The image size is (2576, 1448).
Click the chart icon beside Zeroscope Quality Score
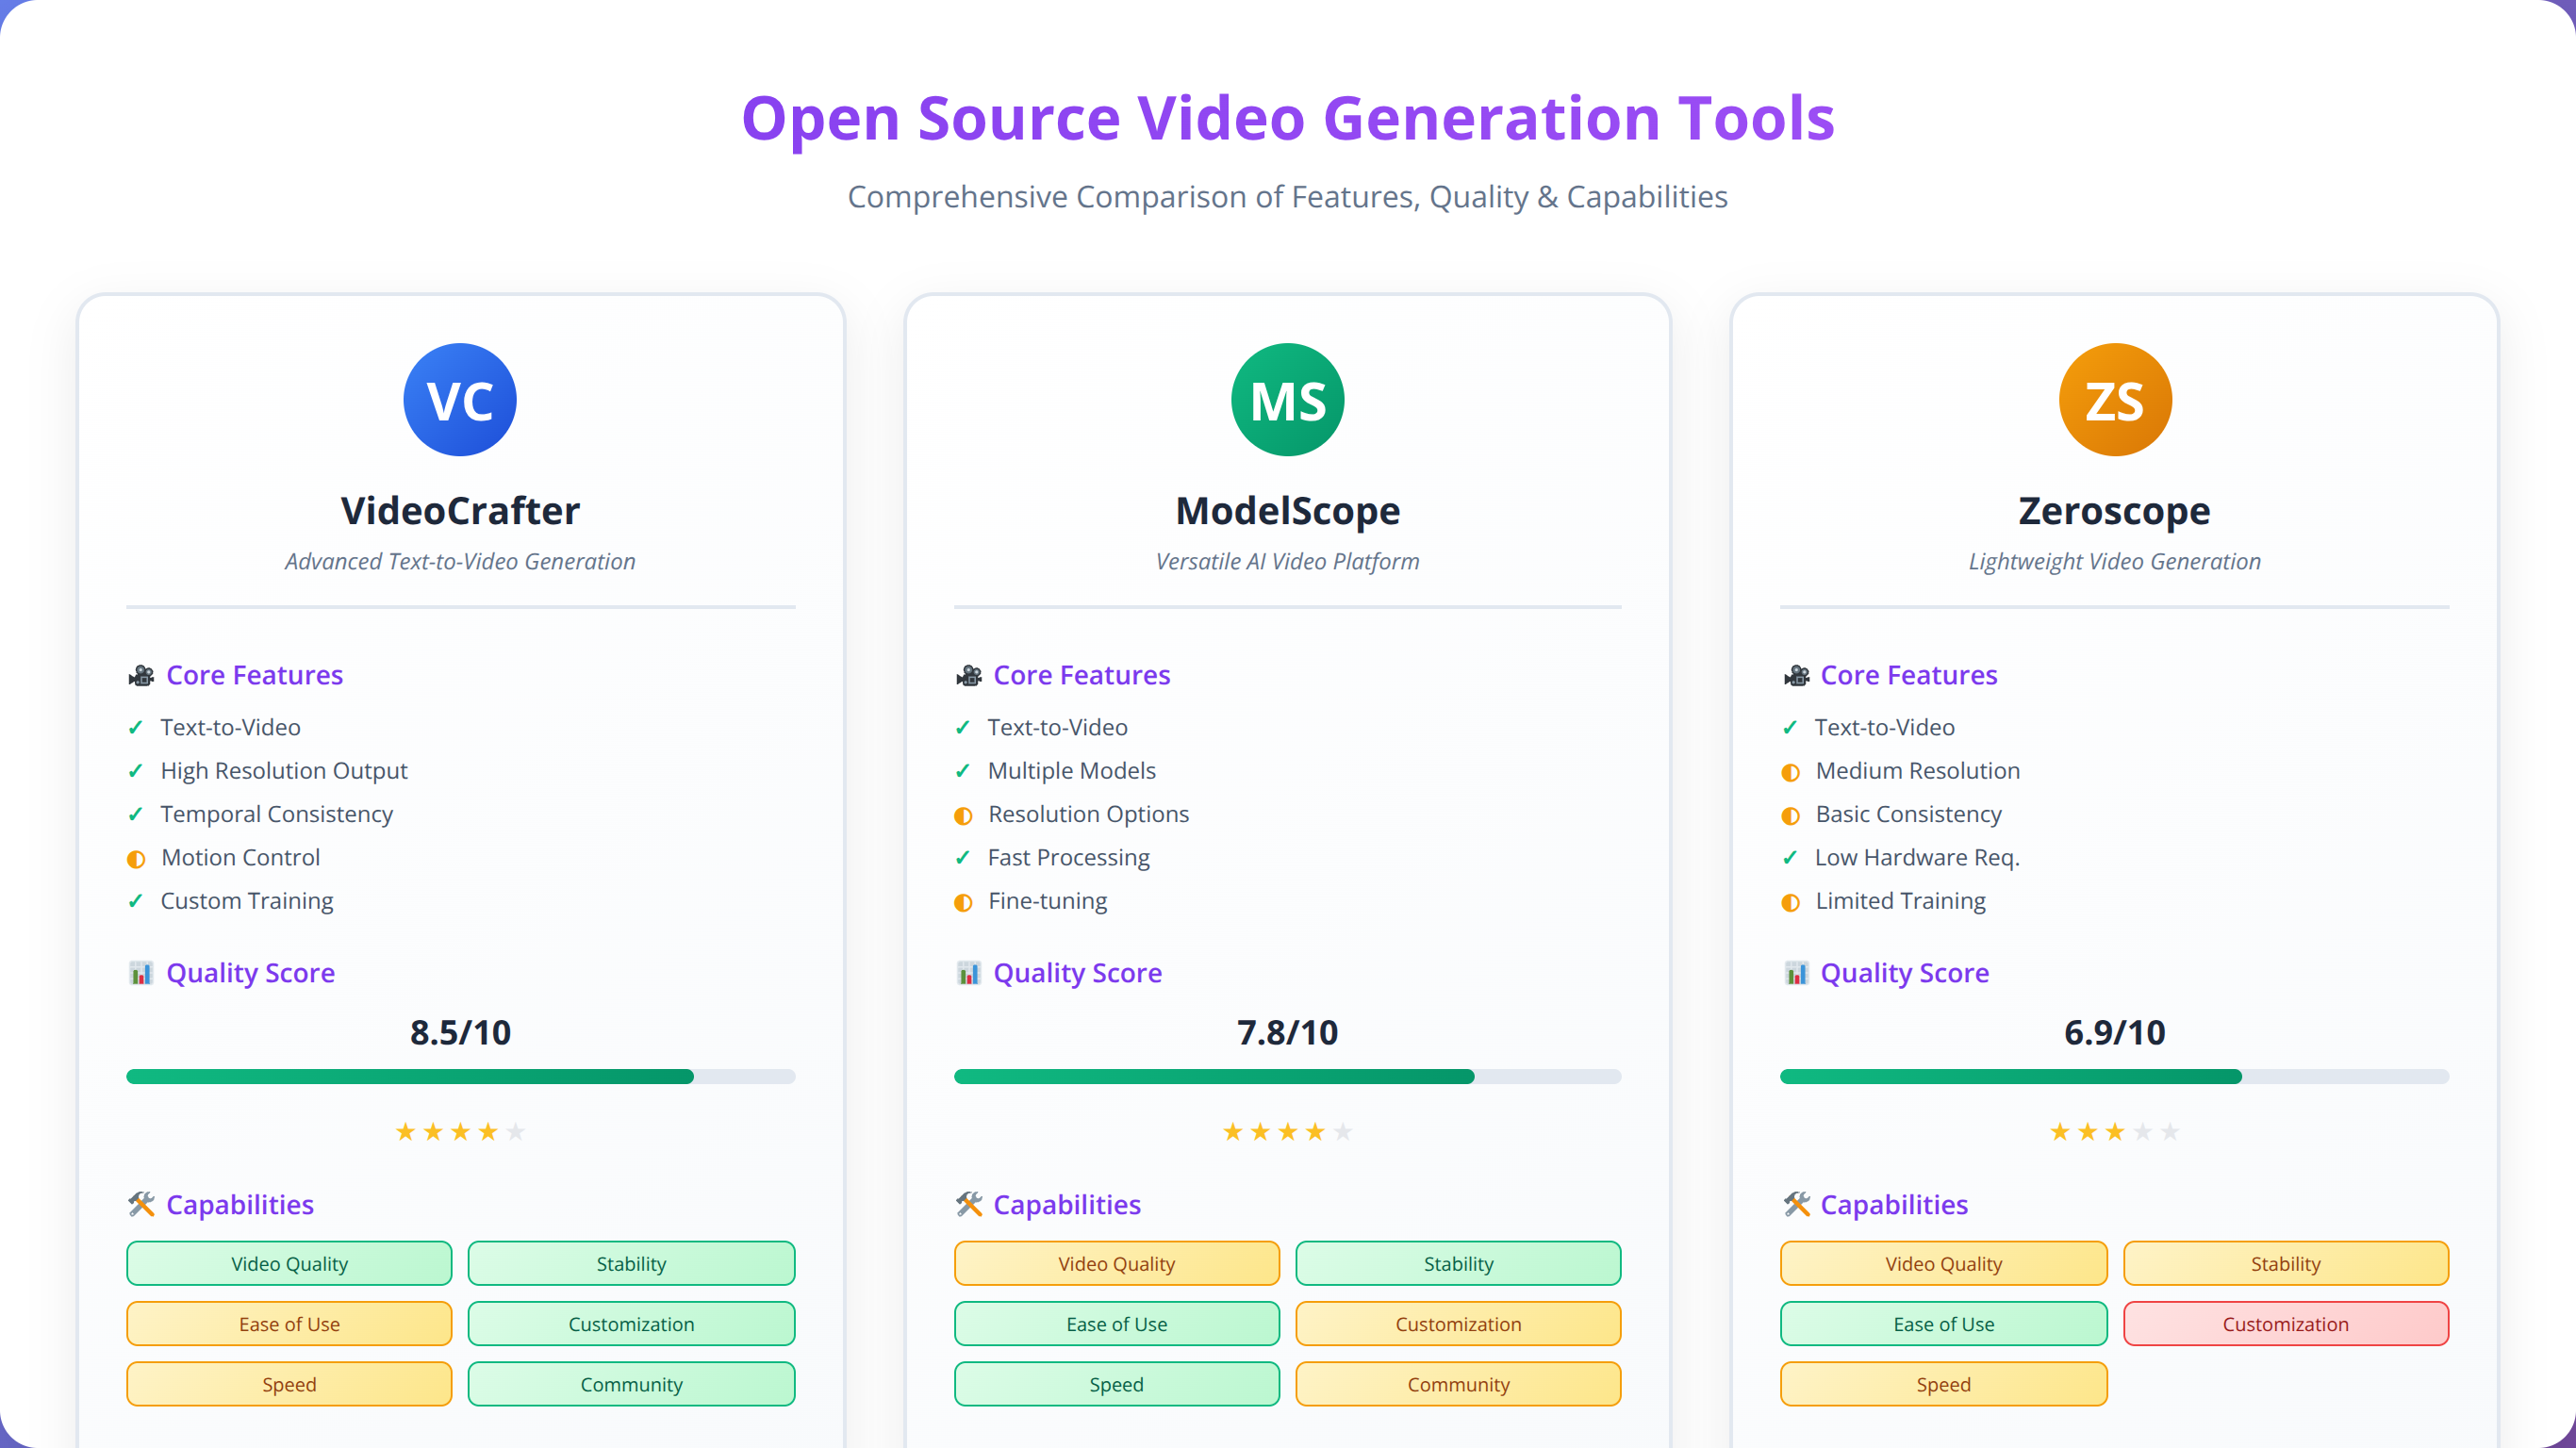(x=1796, y=973)
